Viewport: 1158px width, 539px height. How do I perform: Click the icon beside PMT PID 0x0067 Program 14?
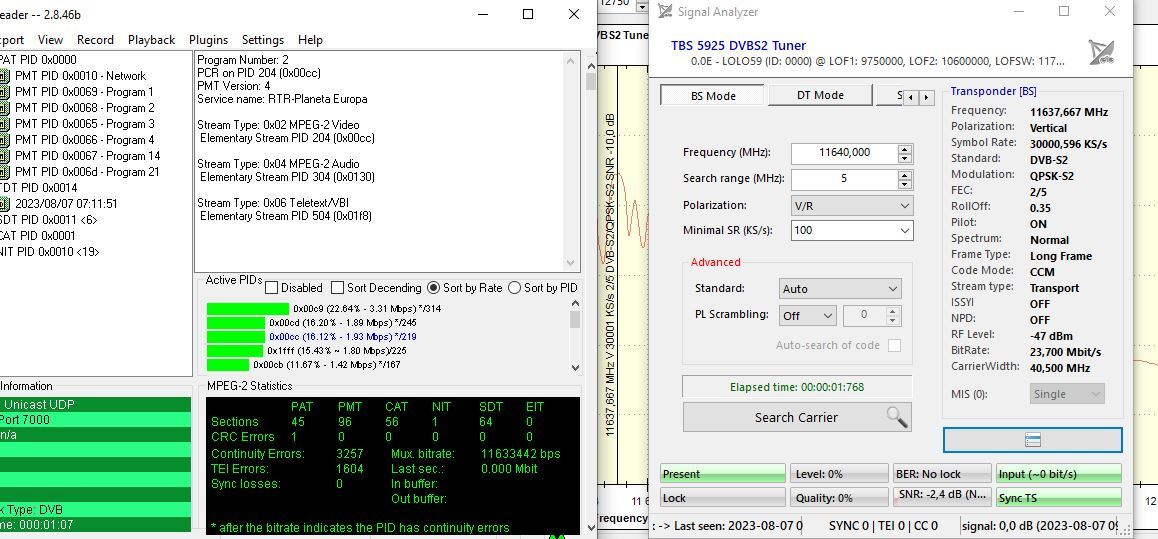tap(4, 156)
